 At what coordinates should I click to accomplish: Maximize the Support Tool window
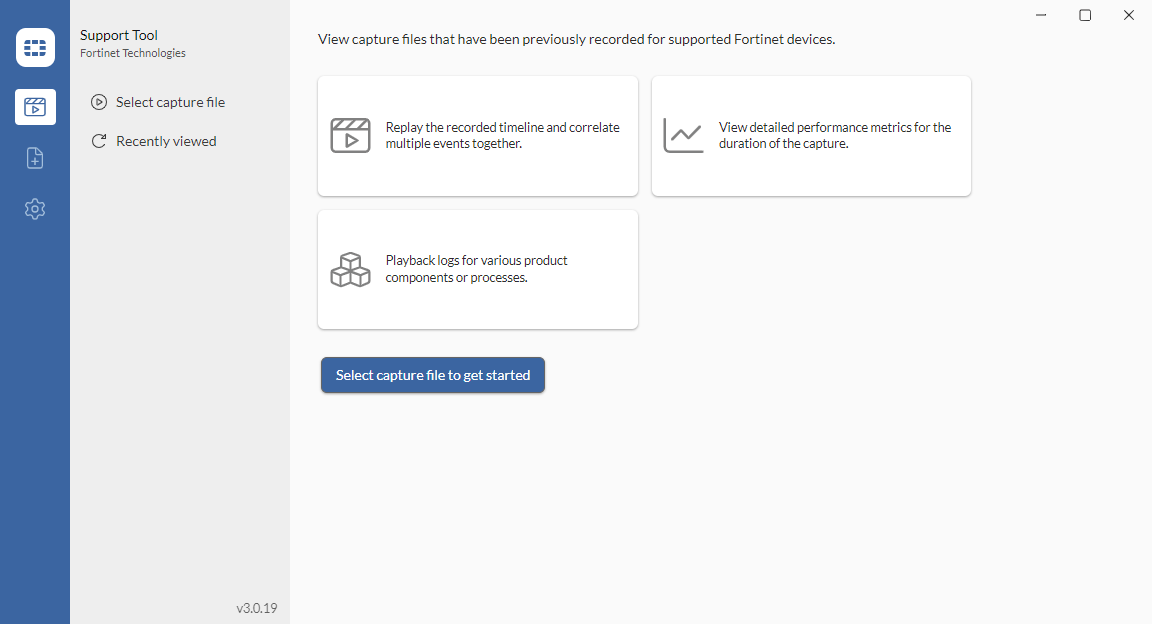point(1085,15)
